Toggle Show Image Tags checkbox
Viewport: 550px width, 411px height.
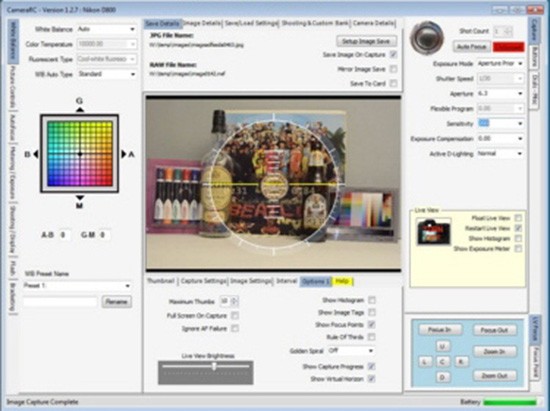[x=371, y=312]
